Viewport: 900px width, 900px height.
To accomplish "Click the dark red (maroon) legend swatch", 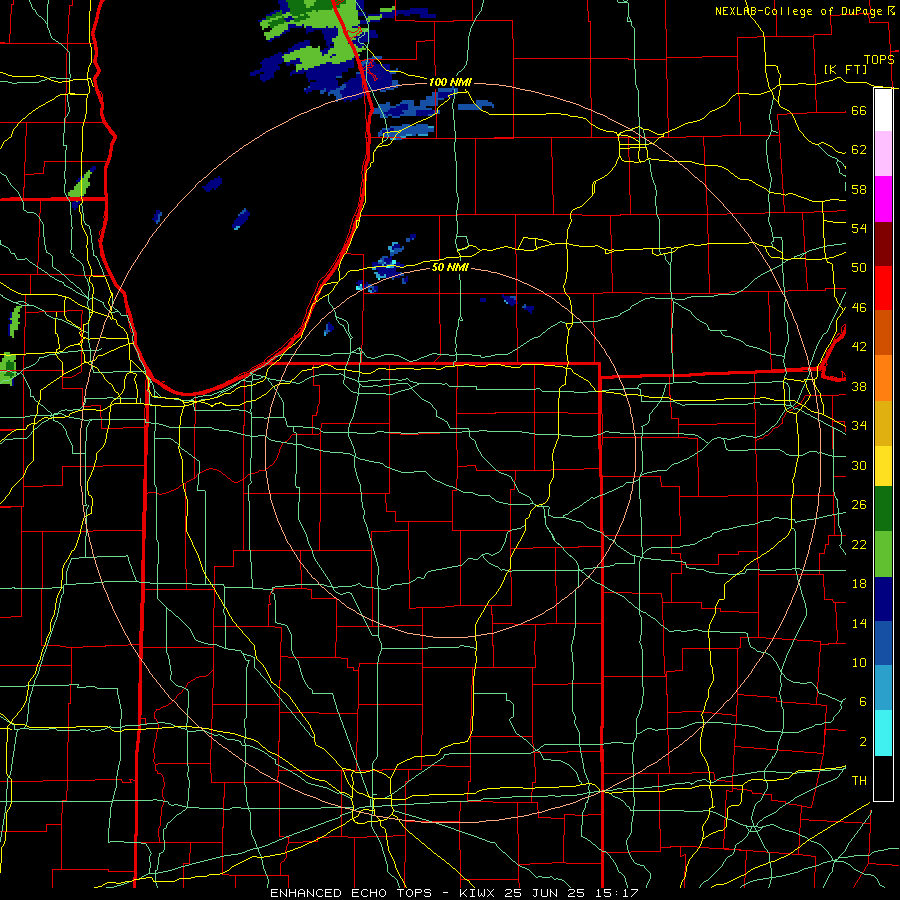I will pos(883,244).
